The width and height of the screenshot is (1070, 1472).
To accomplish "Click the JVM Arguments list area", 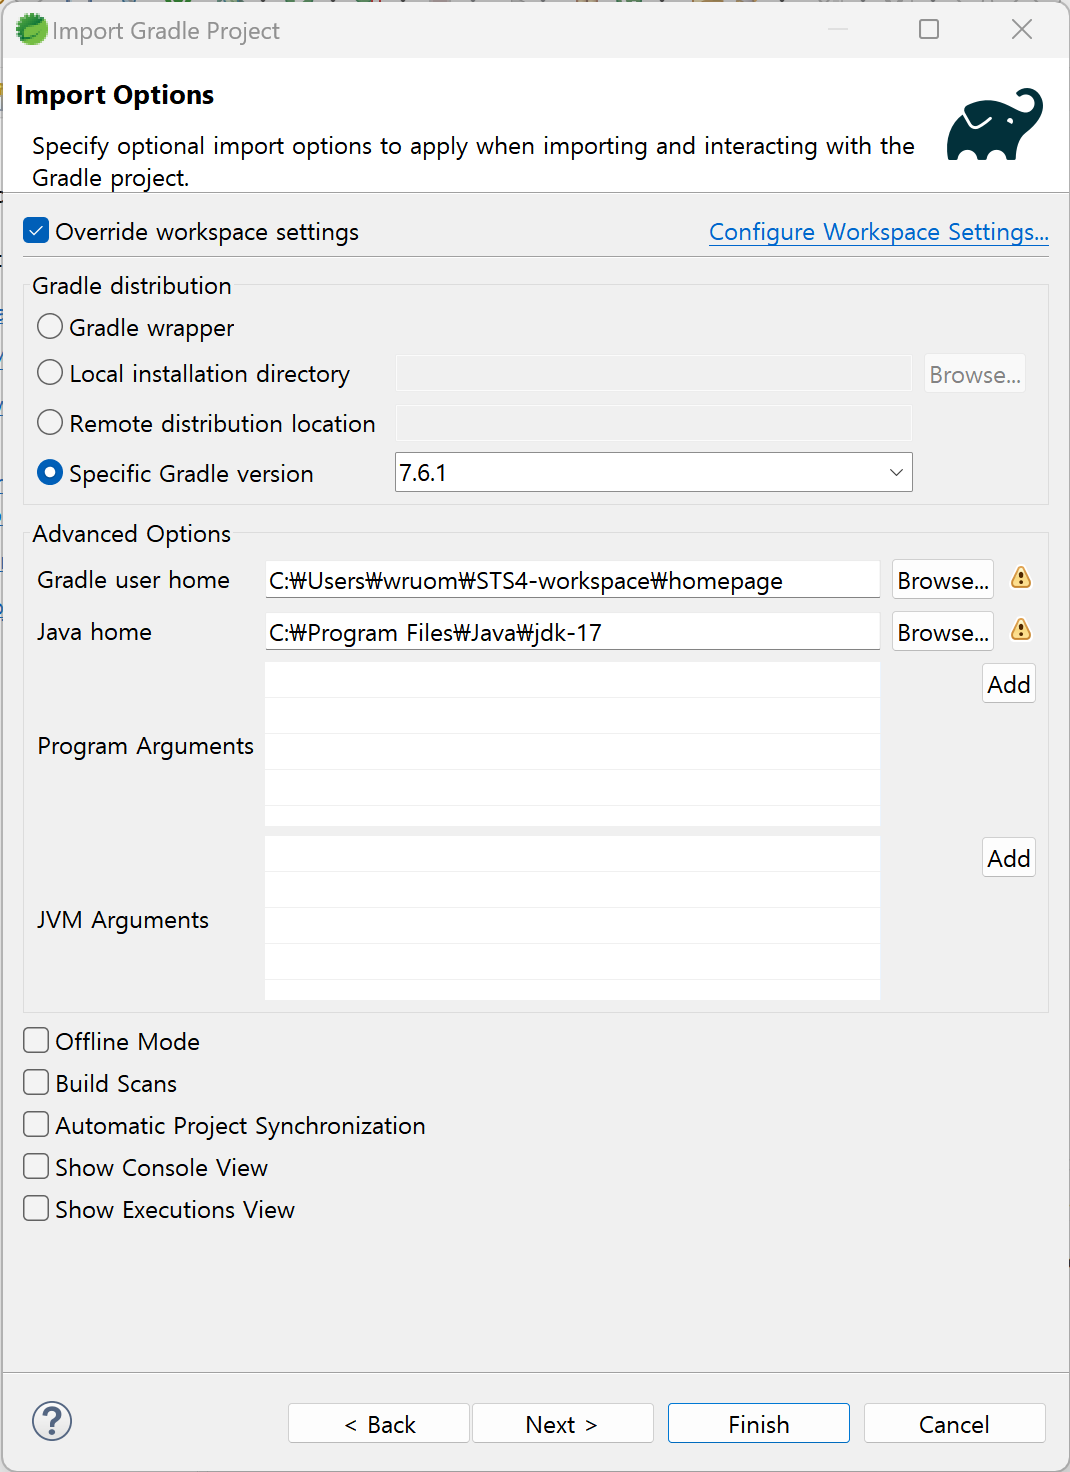I will click(x=572, y=918).
